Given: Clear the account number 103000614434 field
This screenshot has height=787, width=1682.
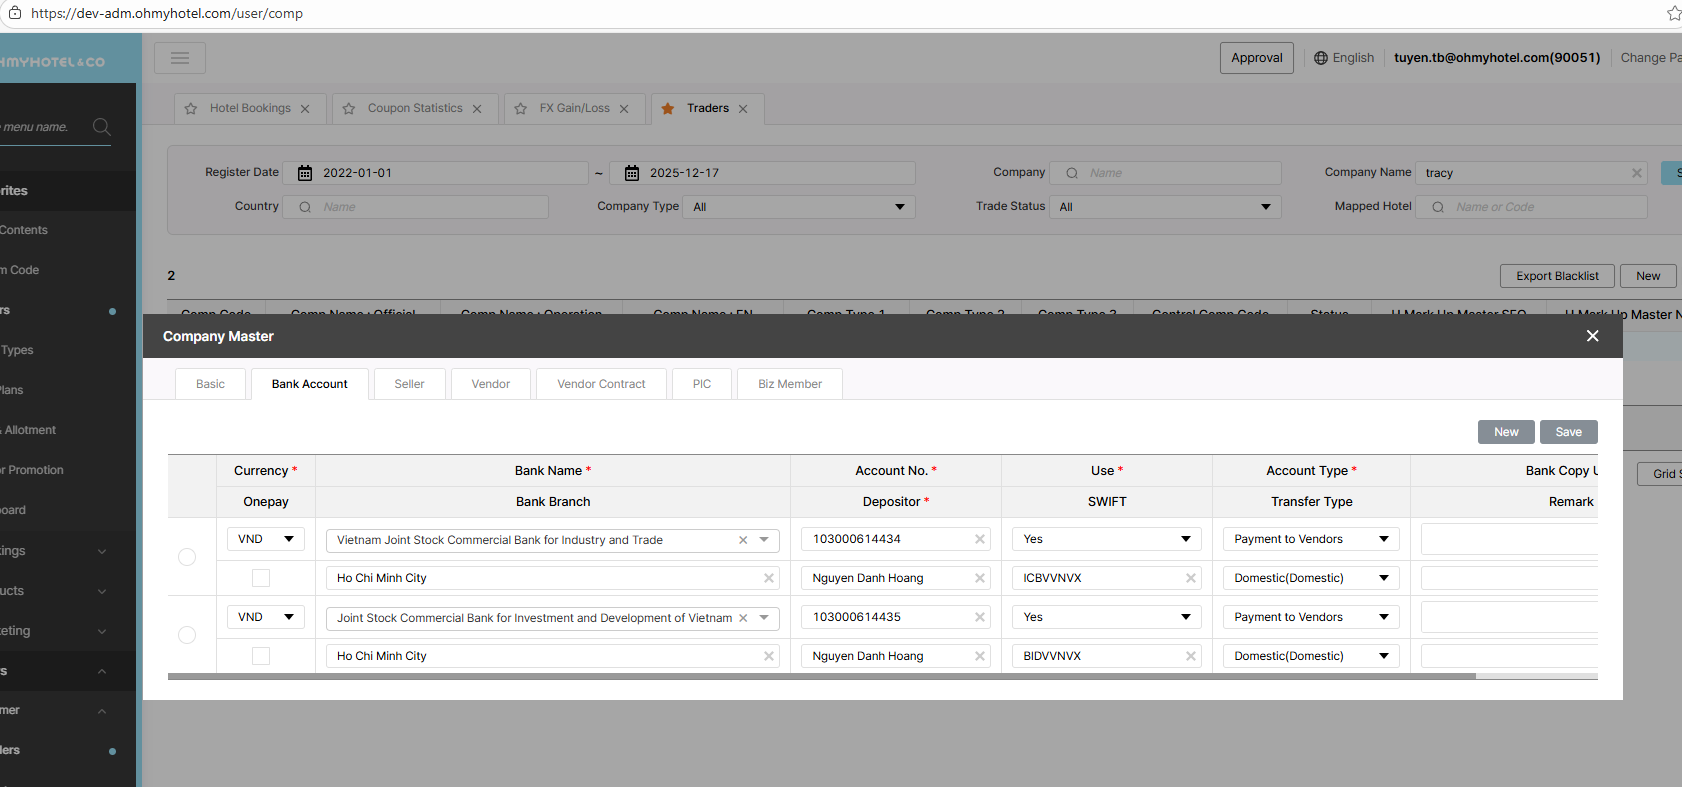Looking at the screenshot, I should 980,539.
